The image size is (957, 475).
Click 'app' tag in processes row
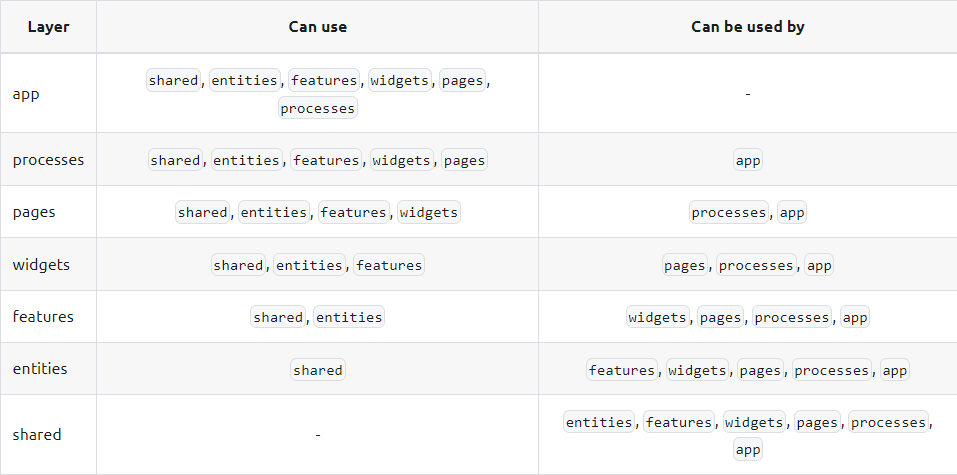[748, 161]
